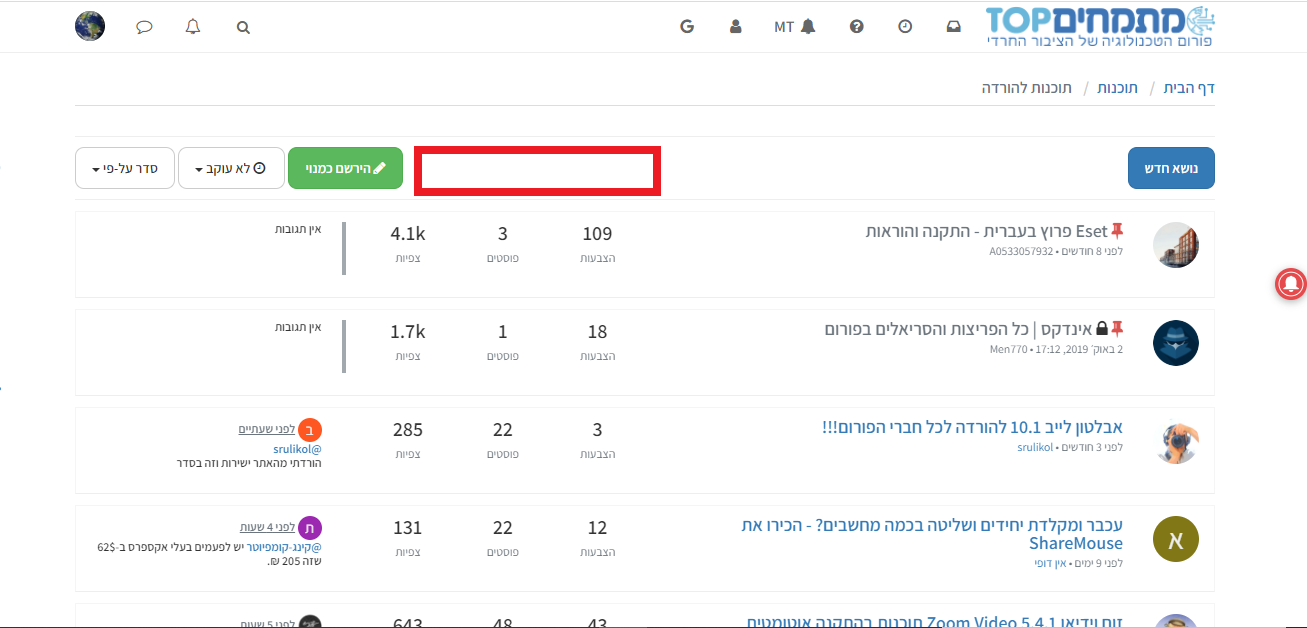Go to תוכנות breadcrumb

[x=1117, y=88]
